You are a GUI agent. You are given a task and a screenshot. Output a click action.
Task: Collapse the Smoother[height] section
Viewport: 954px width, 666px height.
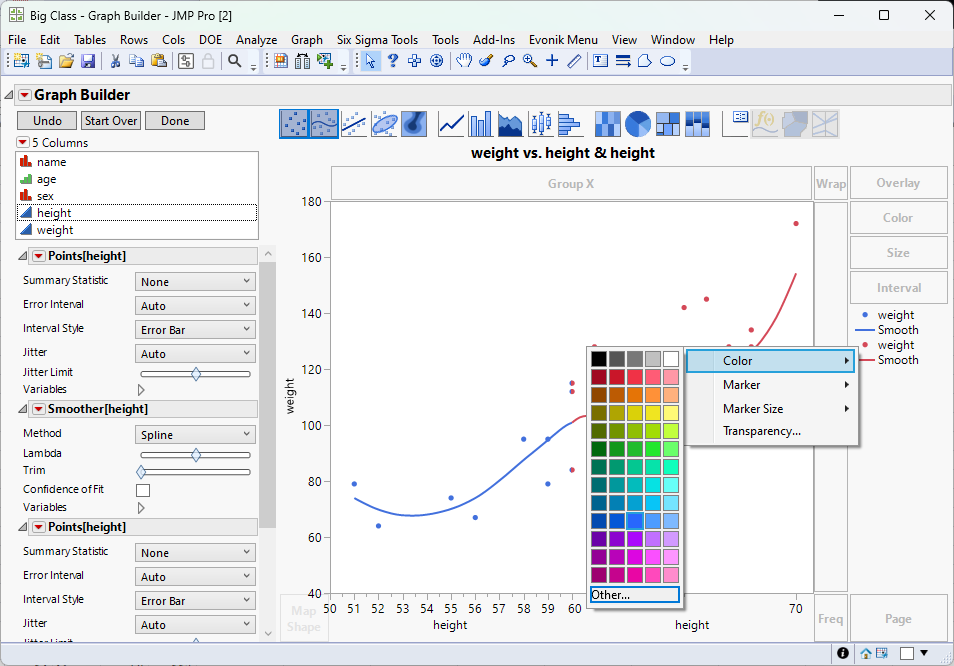tap(25, 409)
